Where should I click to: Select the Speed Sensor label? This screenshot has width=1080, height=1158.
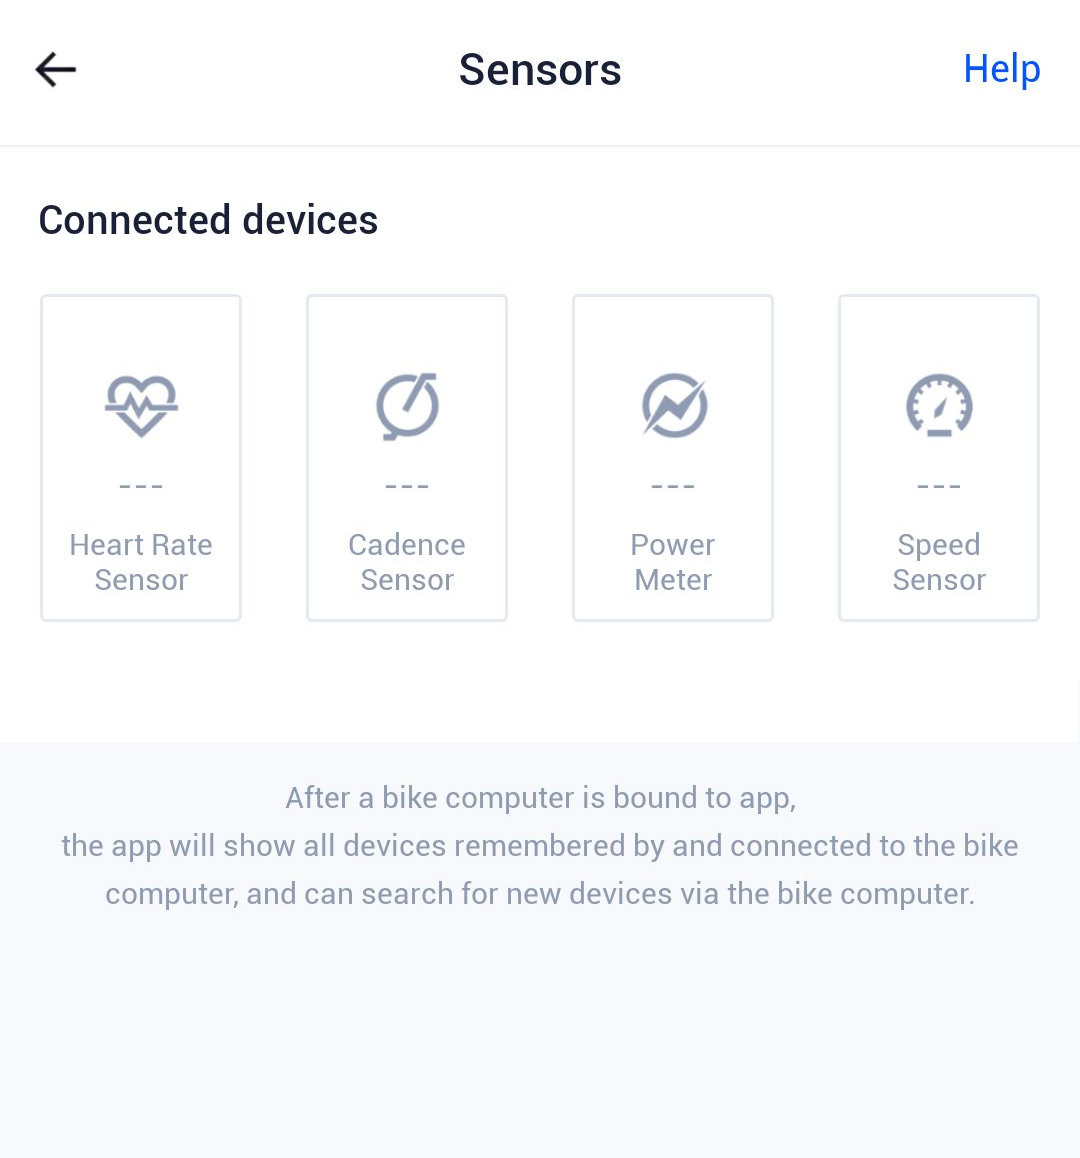pyautogui.click(x=939, y=562)
